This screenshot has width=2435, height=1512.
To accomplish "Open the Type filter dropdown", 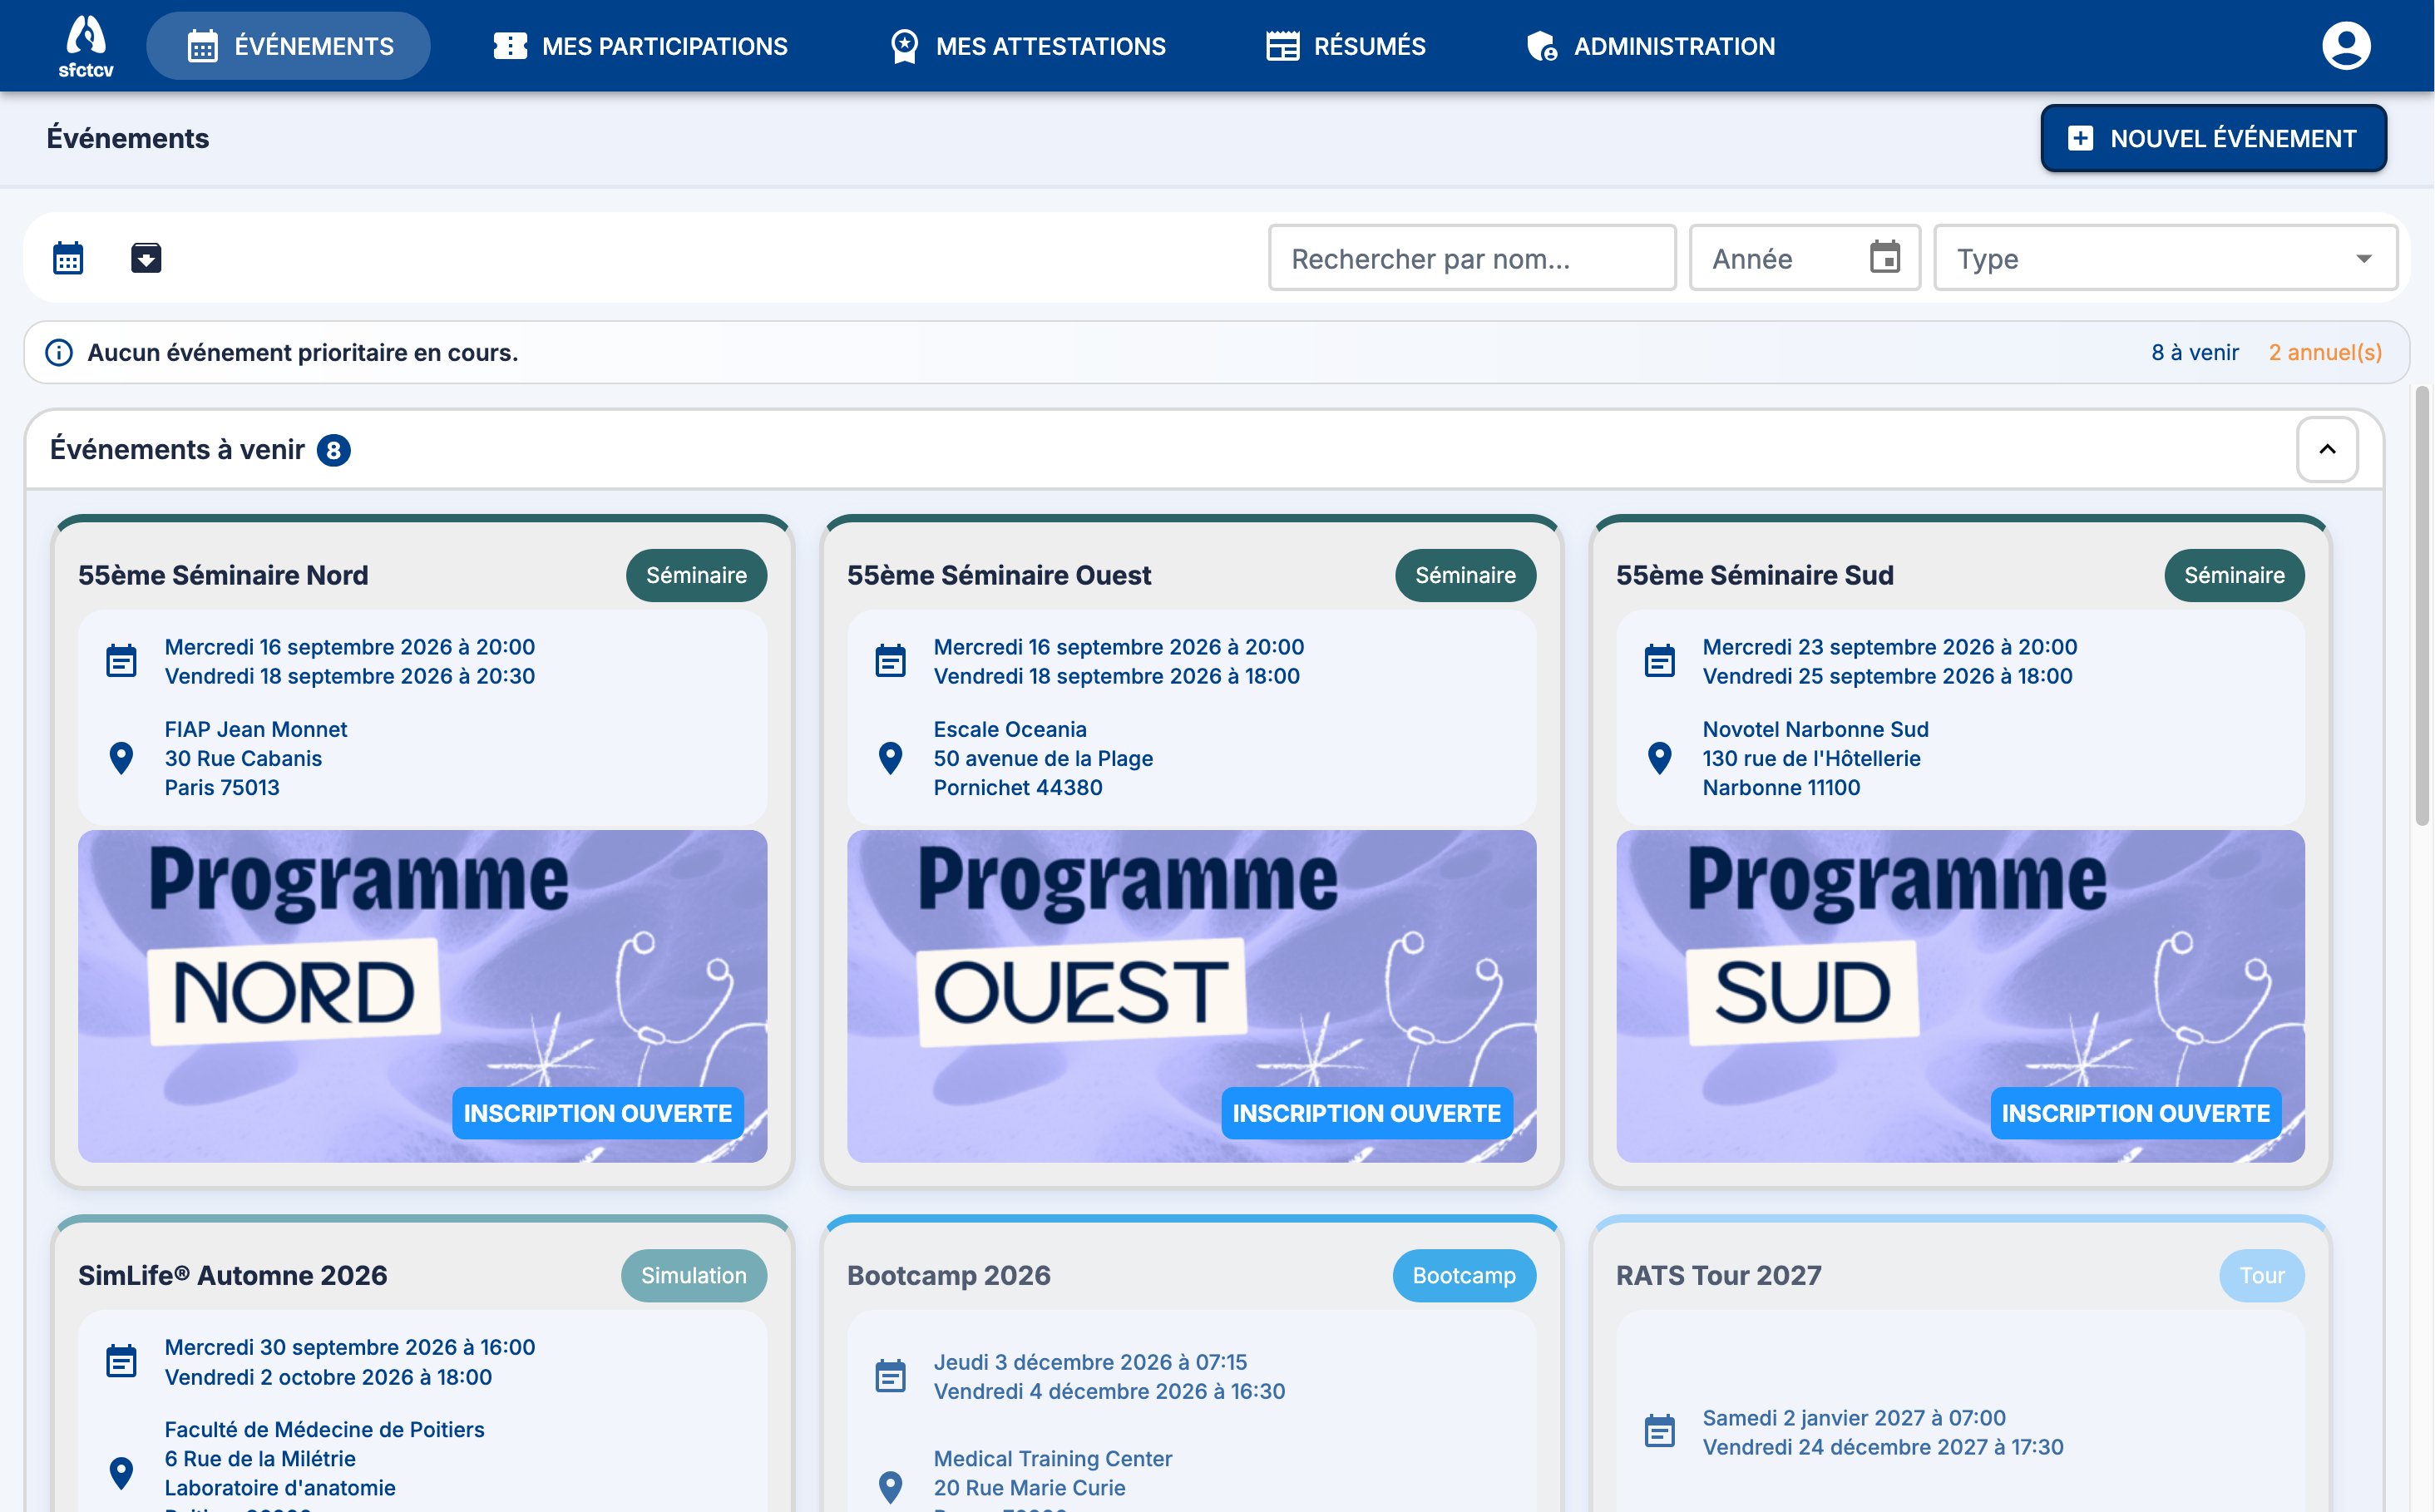I will pos(2165,258).
